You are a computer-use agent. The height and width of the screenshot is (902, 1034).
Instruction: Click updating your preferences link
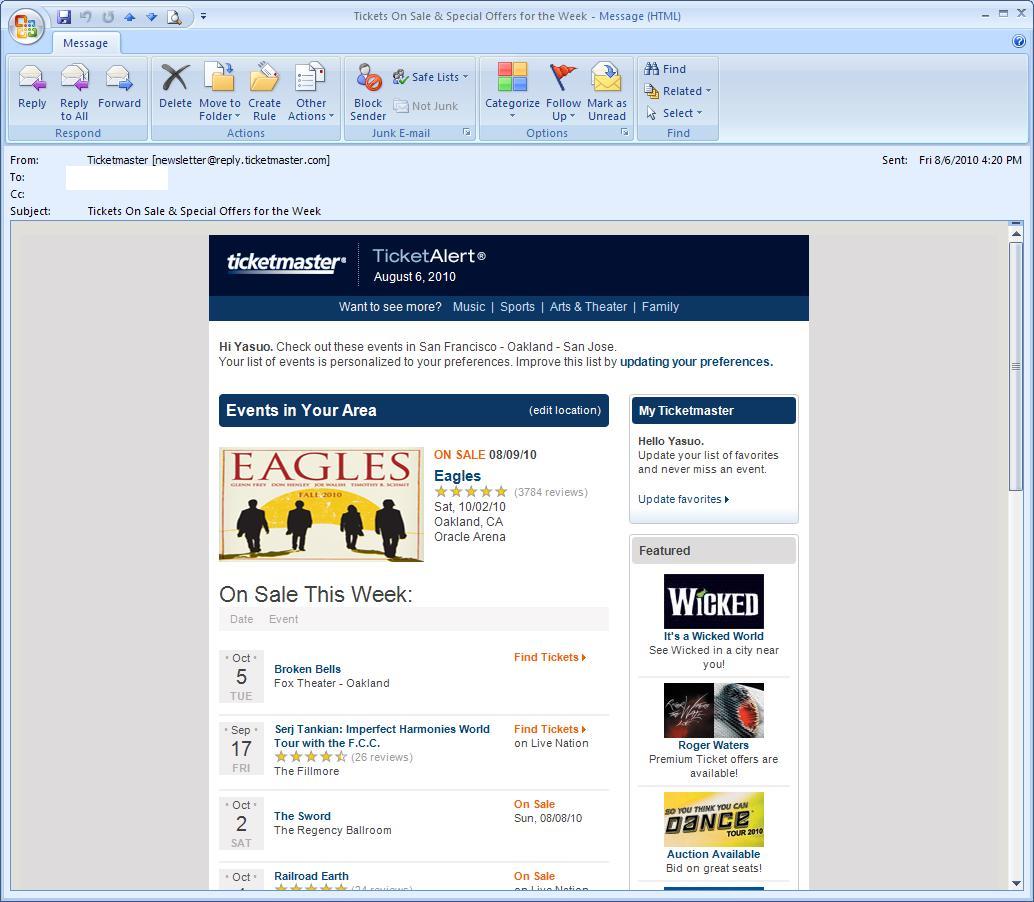tap(696, 362)
